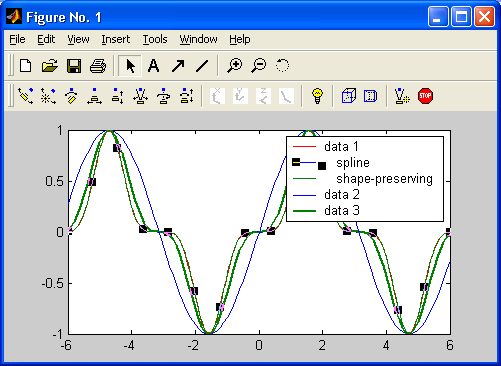Maximize the Figure No. 1 window

(461, 17)
